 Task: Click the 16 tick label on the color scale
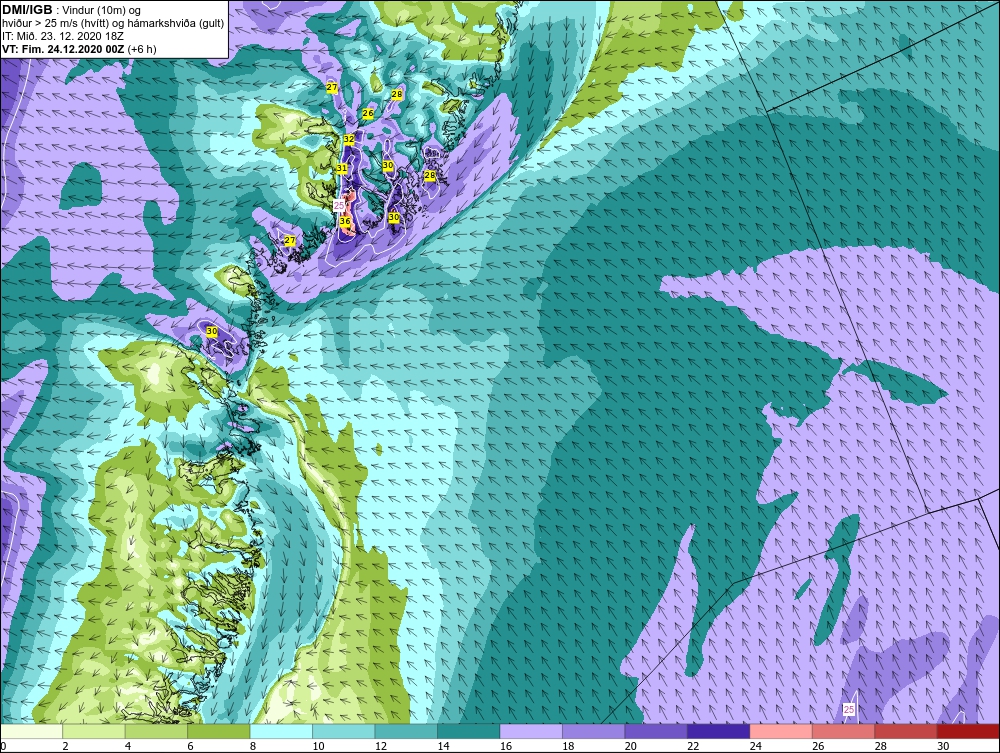506,746
